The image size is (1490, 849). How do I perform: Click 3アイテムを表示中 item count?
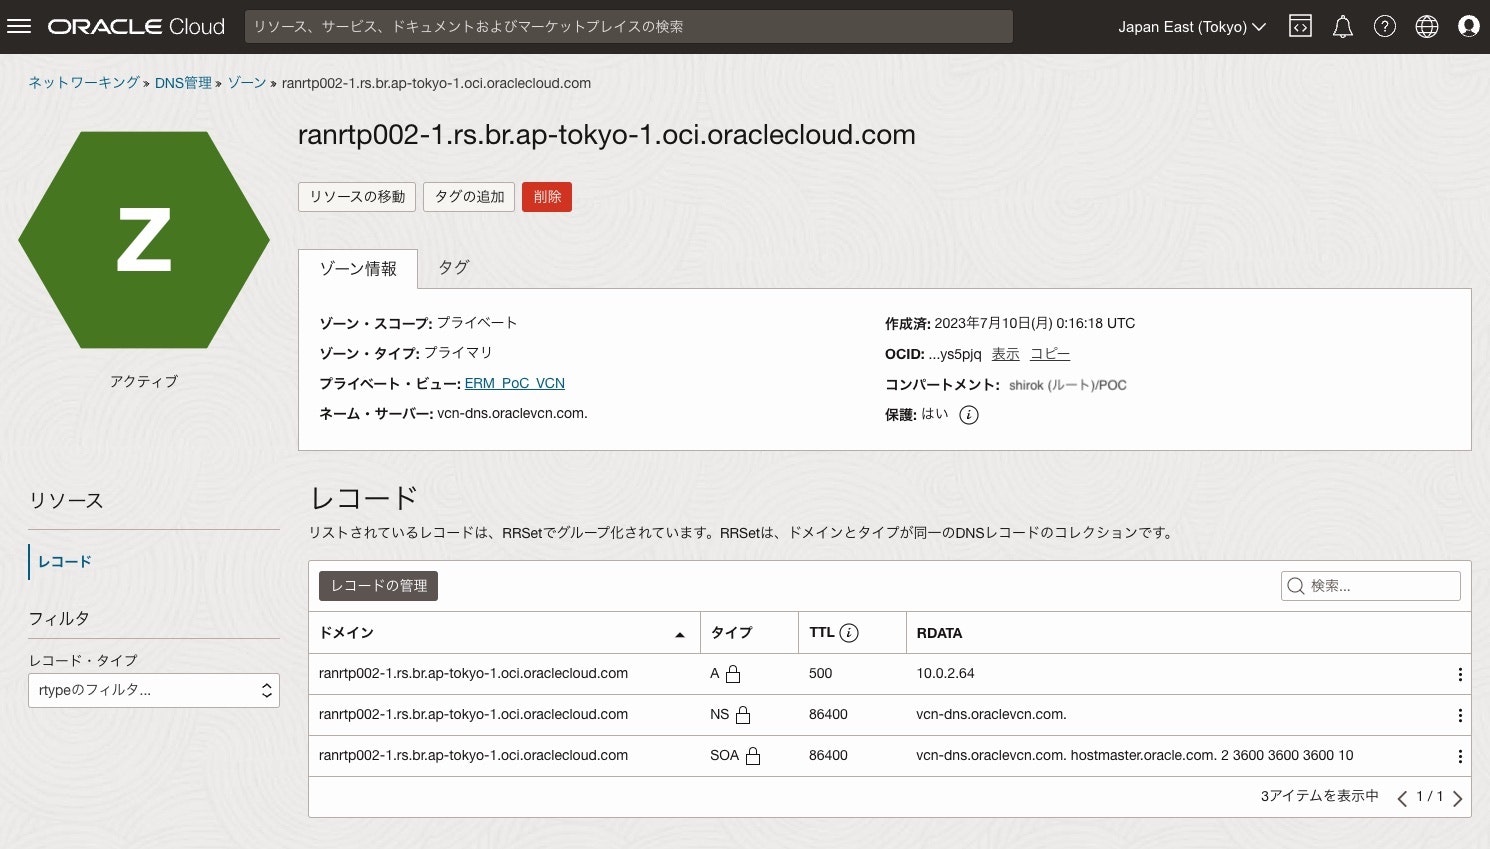[x=1319, y=796]
